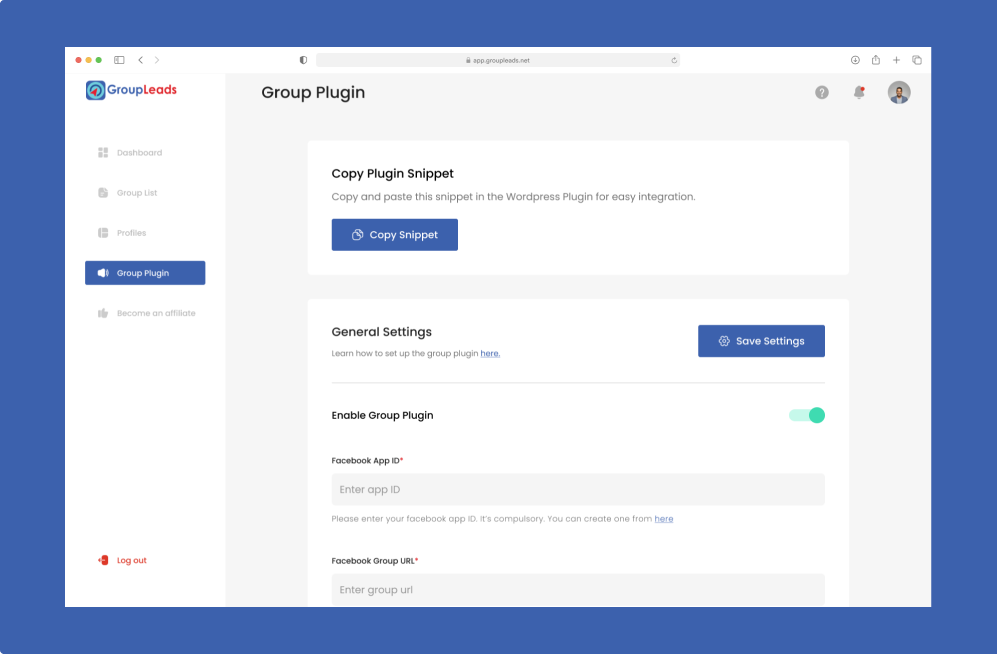The width and height of the screenshot is (997, 654).
Task: Click into the Facebook App ID field
Action: coord(578,489)
